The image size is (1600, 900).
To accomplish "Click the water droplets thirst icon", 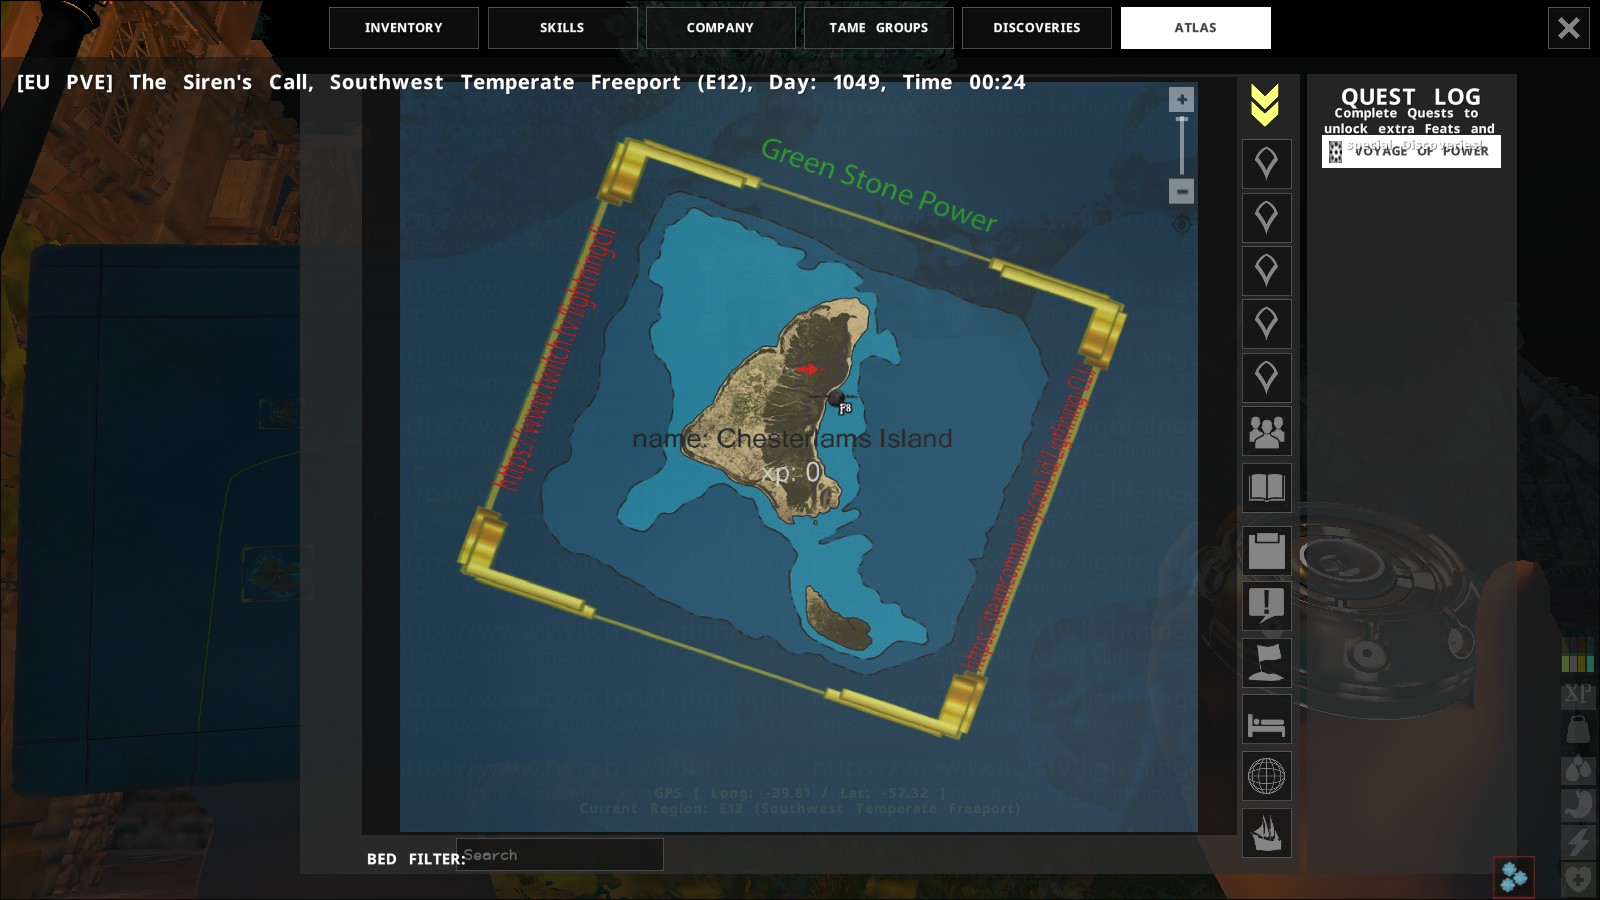I will click(x=1578, y=768).
